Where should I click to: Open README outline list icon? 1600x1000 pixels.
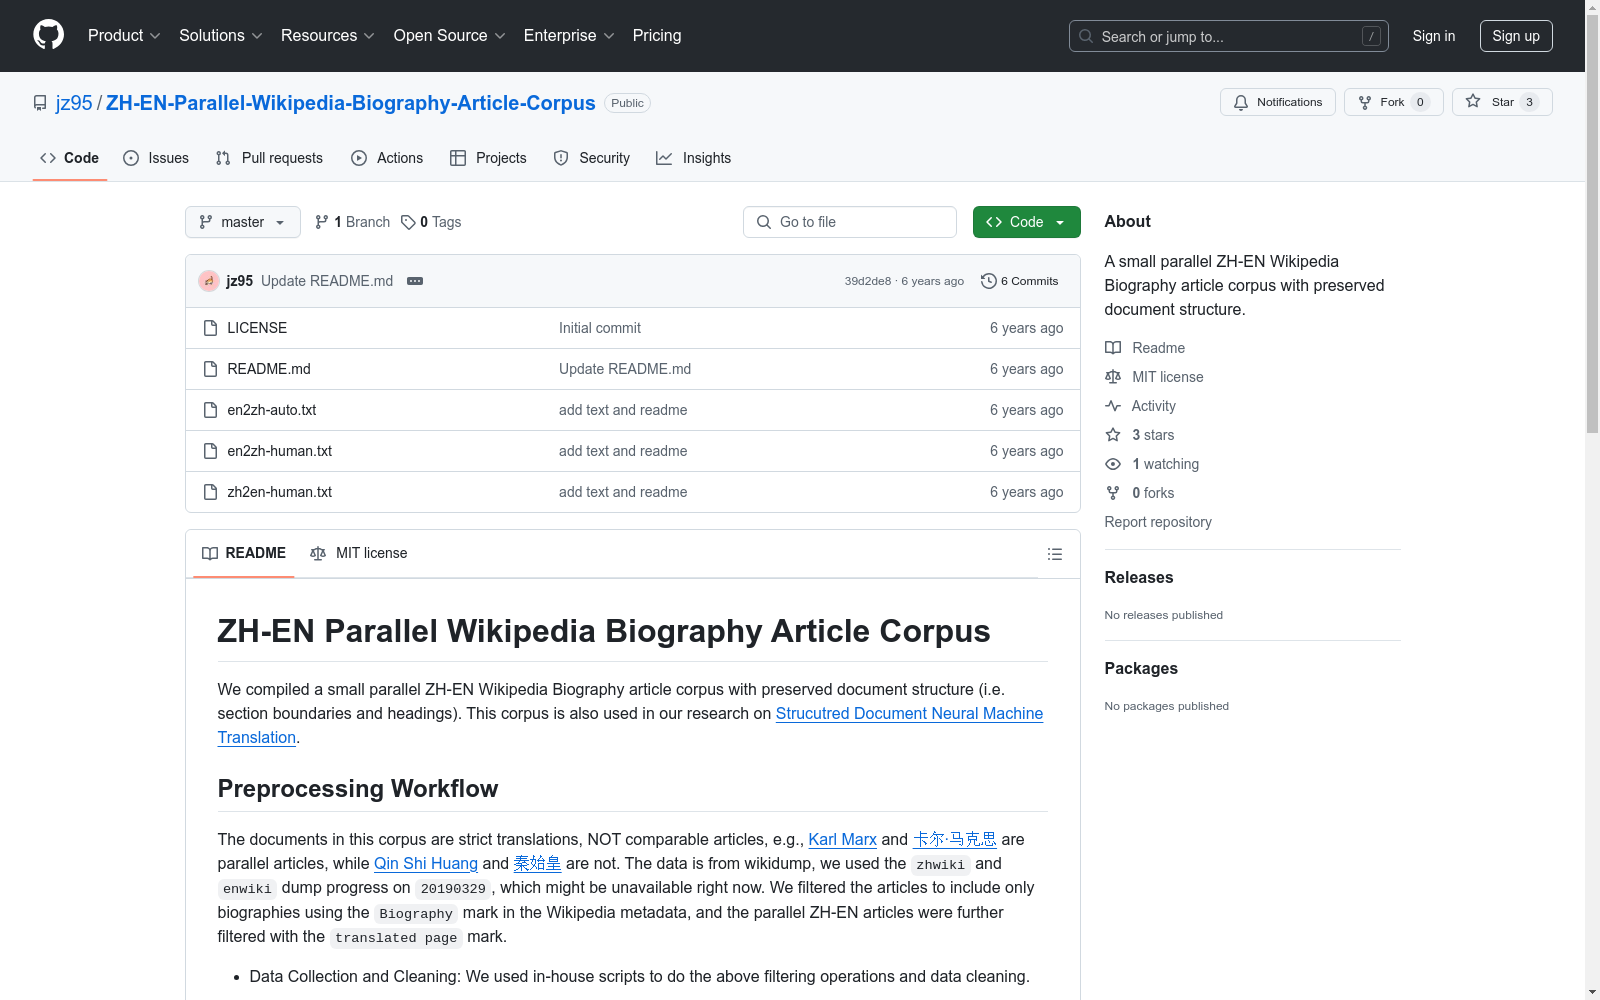1055,554
